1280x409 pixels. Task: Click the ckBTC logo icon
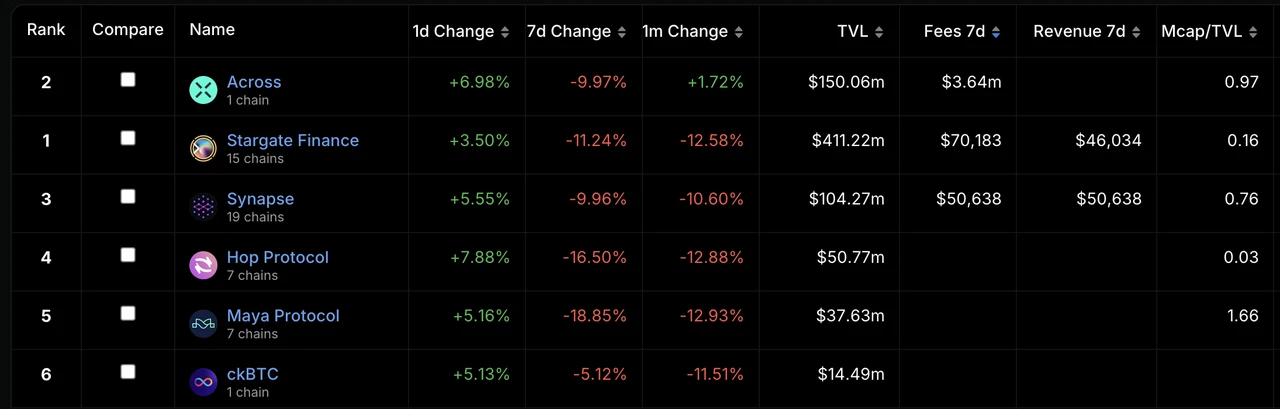click(x=203, y=381)
